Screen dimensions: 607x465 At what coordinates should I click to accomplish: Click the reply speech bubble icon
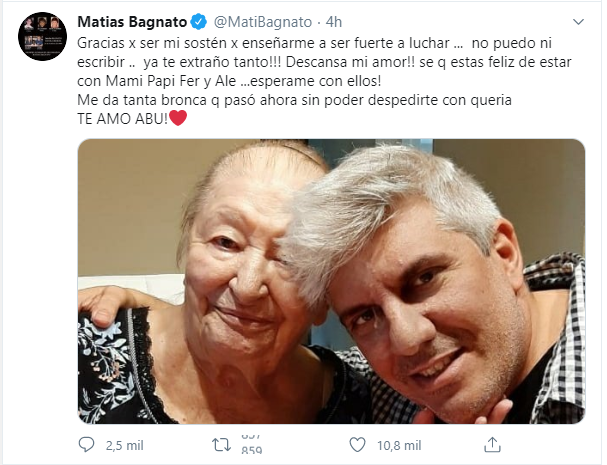click(87, 444)
